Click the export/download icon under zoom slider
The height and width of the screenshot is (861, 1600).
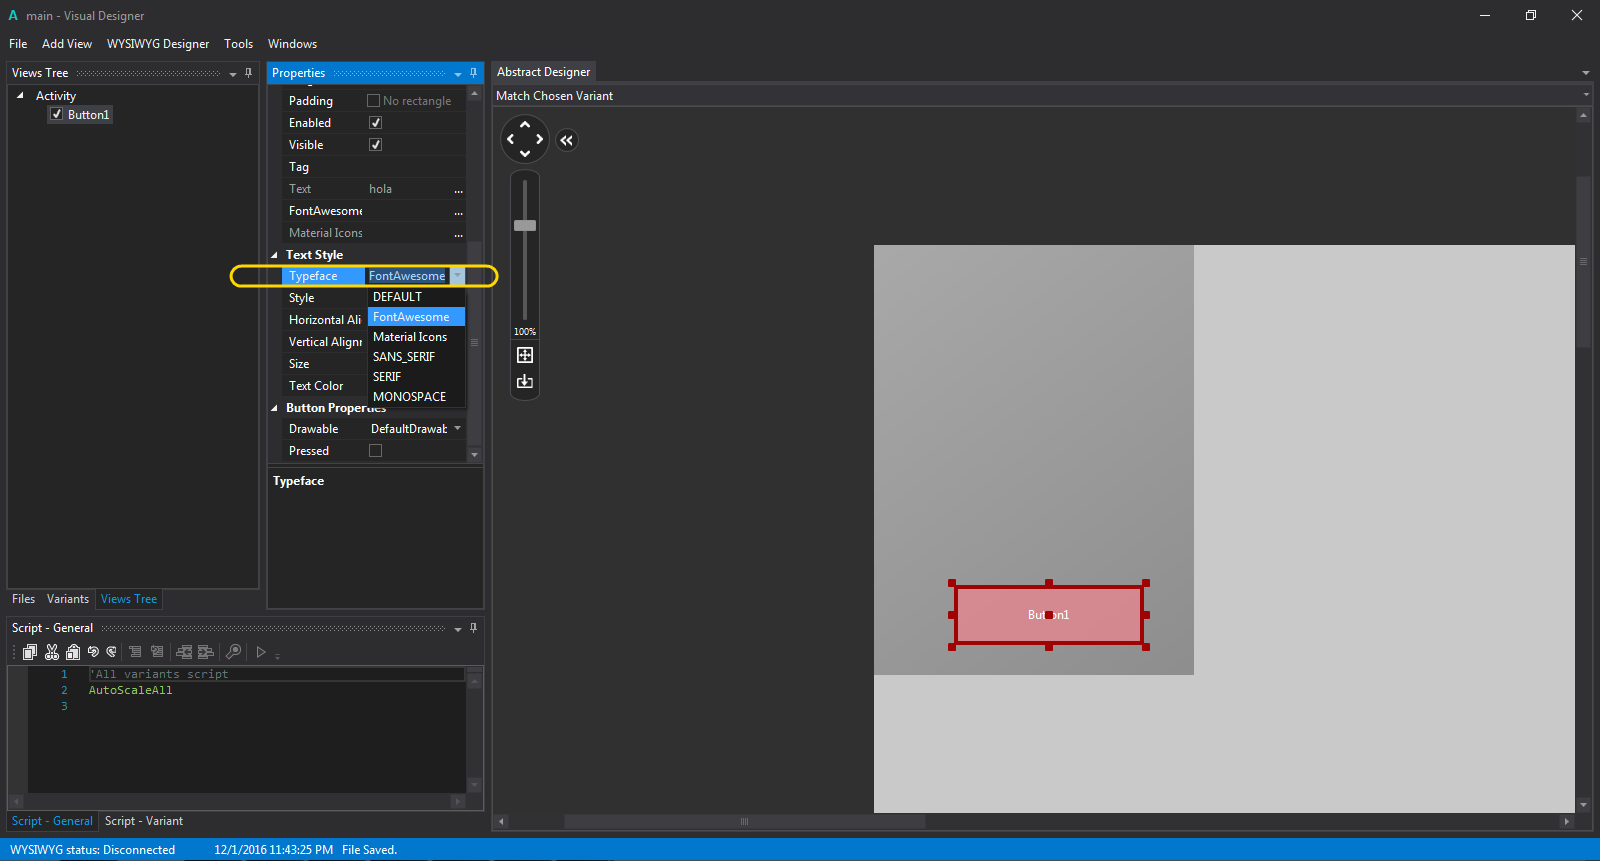525,382
